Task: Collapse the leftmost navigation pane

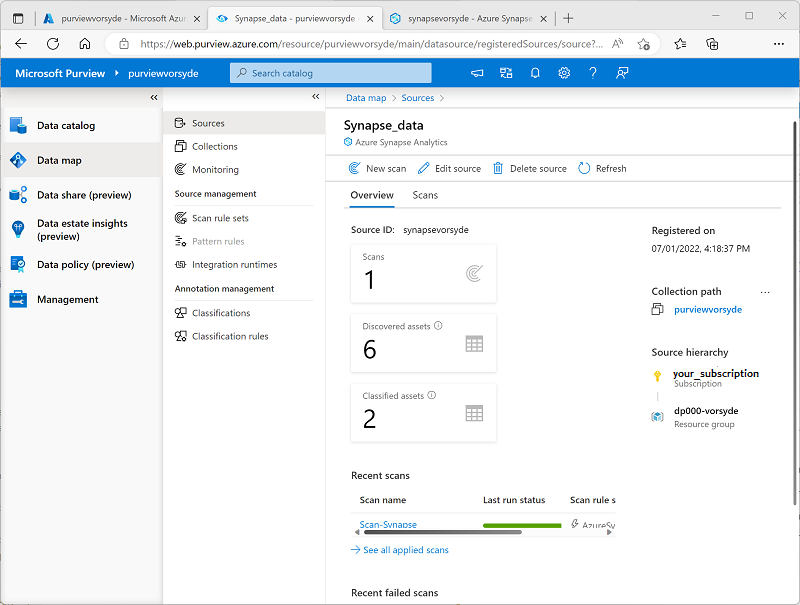Action: coord(154,97)
